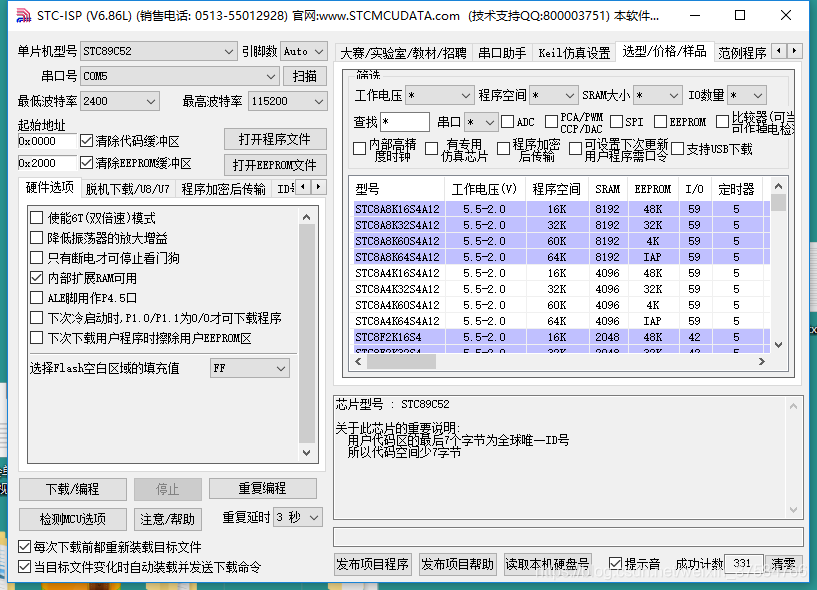The image size is (817, 590).
Task: Click 工作电压(V) column header
Action: [485, 189]
